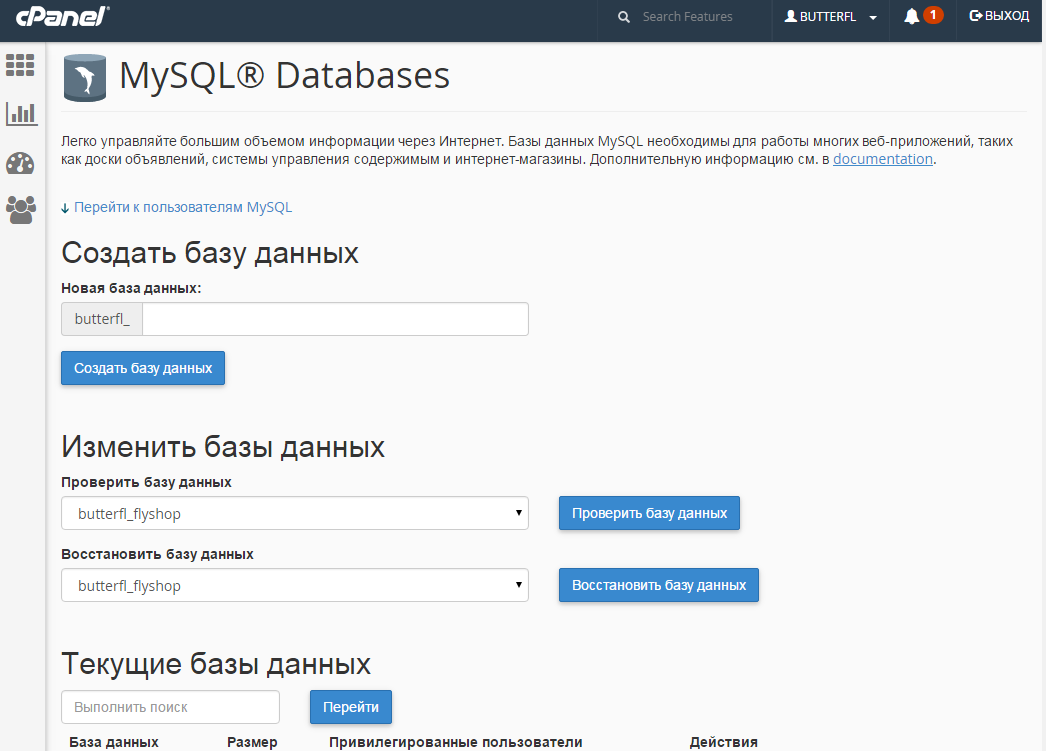Click the notifications bell icon
Viewport: 1046px width, 751px height.
click(x=911, y=17)
